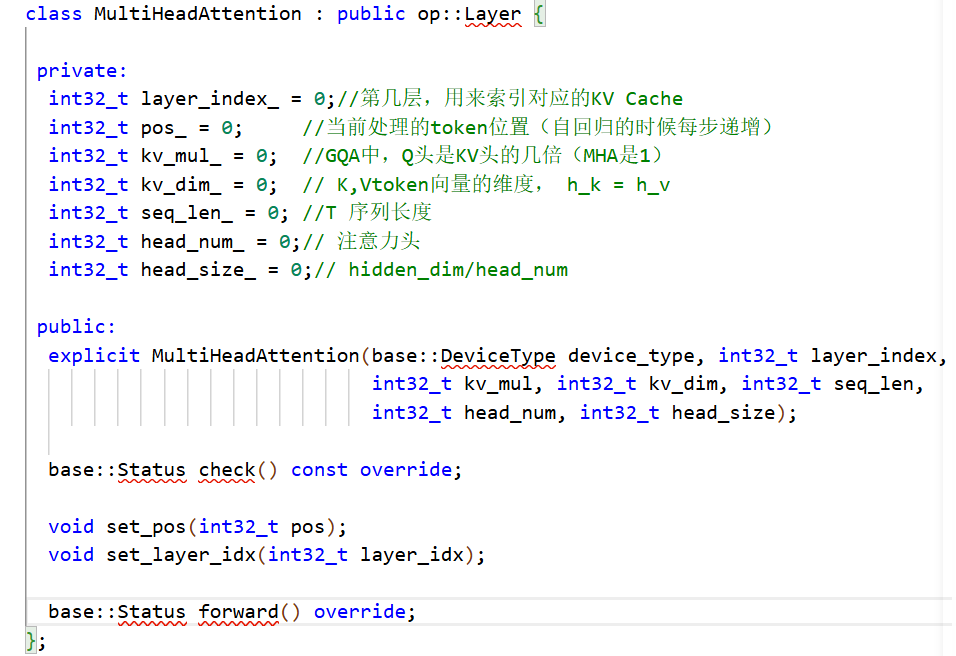Viewport: 956px width, 656px height.
Task: Click override on the forward() line
Action: 360,612
